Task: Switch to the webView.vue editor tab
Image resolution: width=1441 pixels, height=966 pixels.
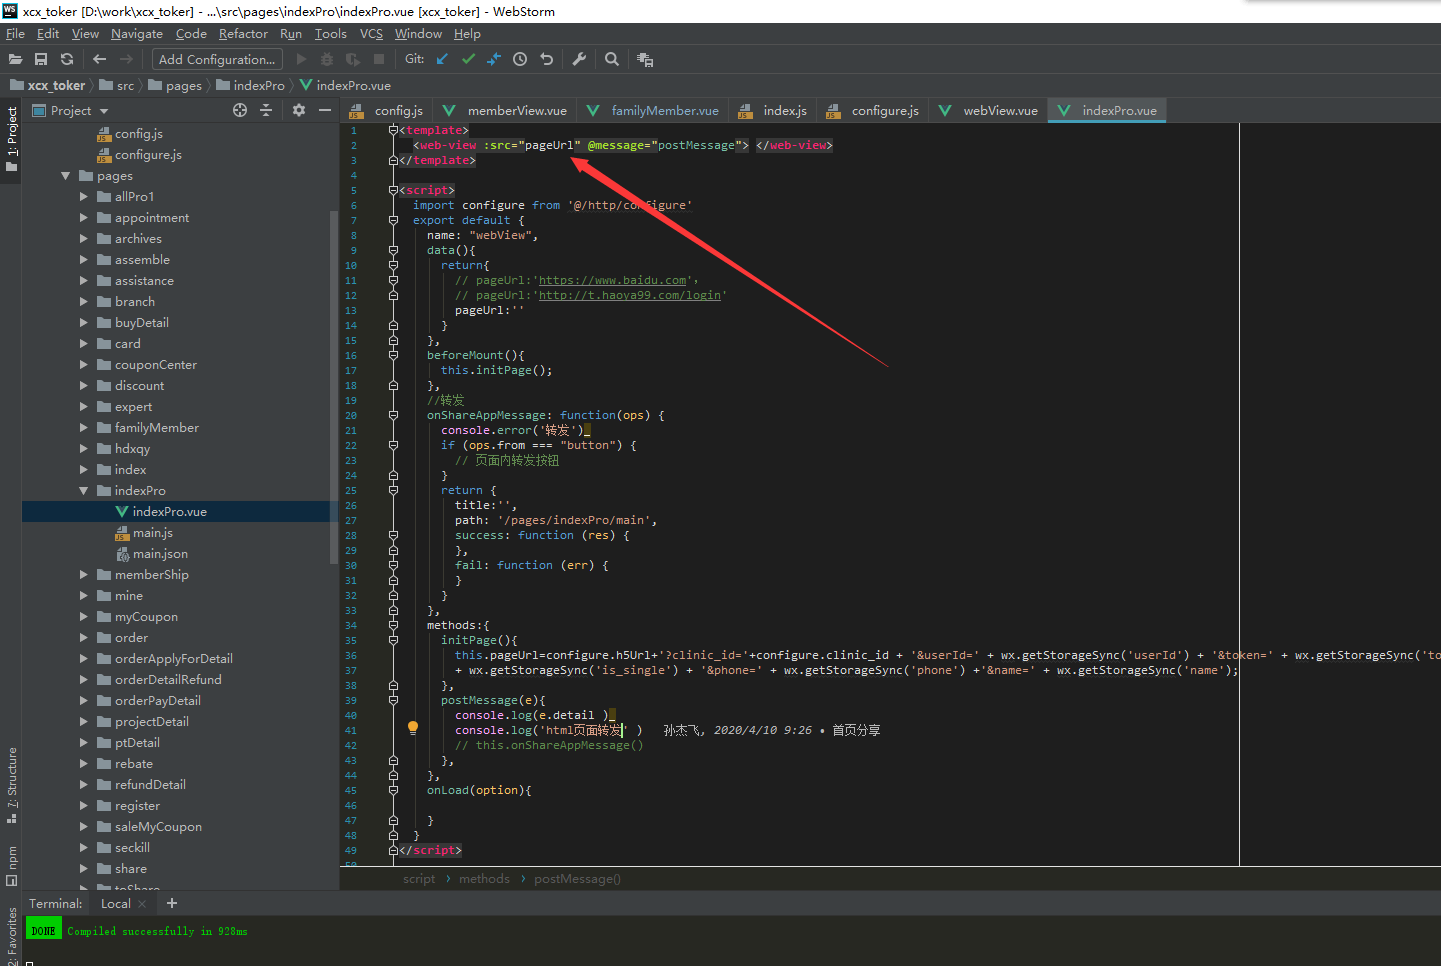Action: coord(989,111)
